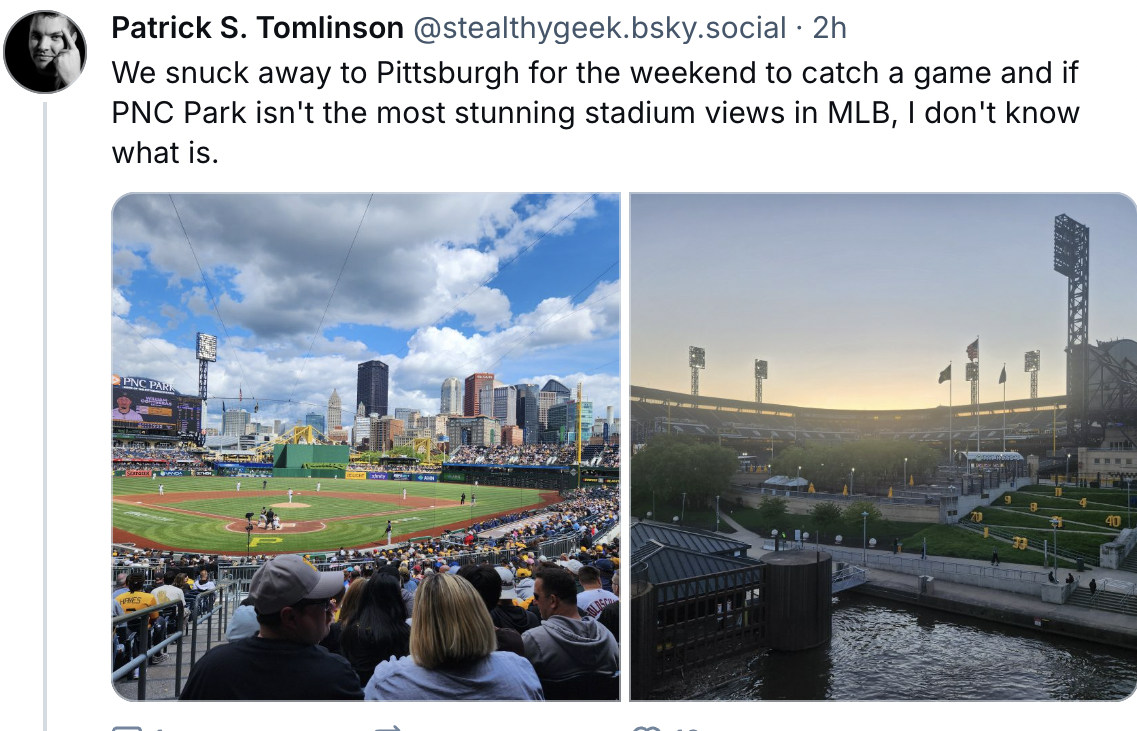Open the sunset stadium exterior photo

pos(883,447)
